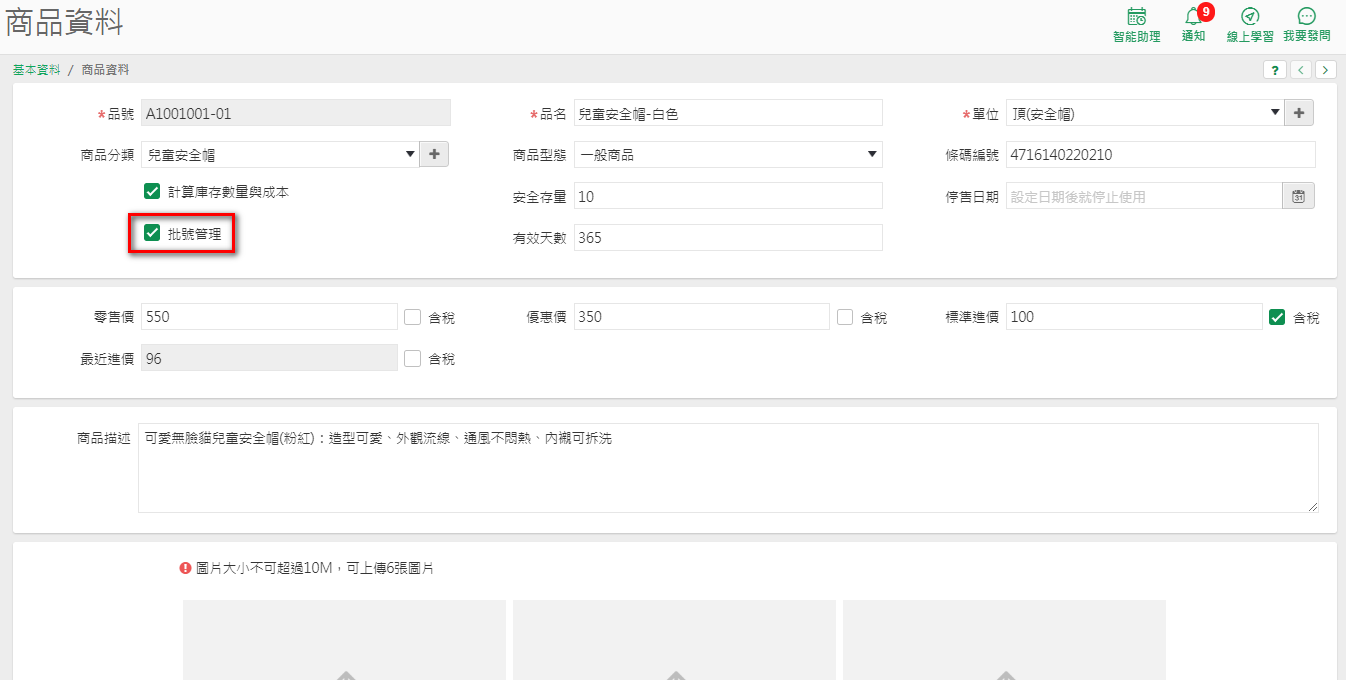Screen dimensions: 1346x680
Task: Click the 品名 input field
Action: (x=728, y=113)
